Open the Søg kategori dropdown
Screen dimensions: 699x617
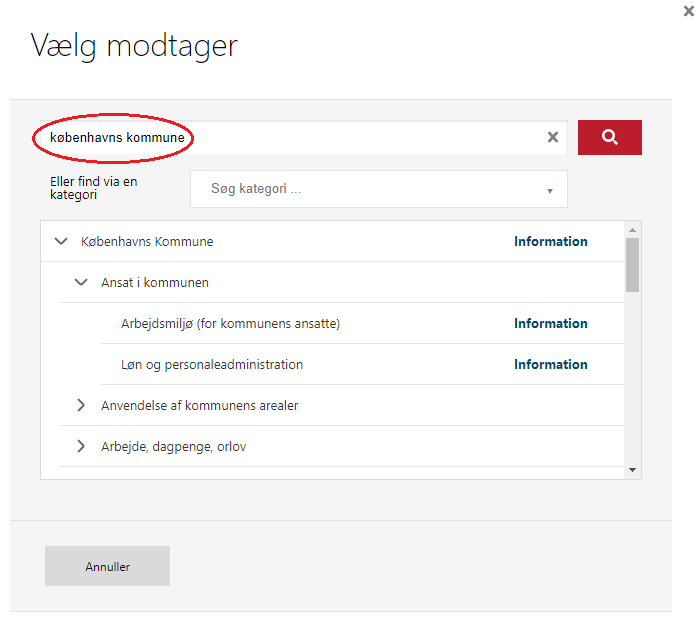[x=378, y=189]
